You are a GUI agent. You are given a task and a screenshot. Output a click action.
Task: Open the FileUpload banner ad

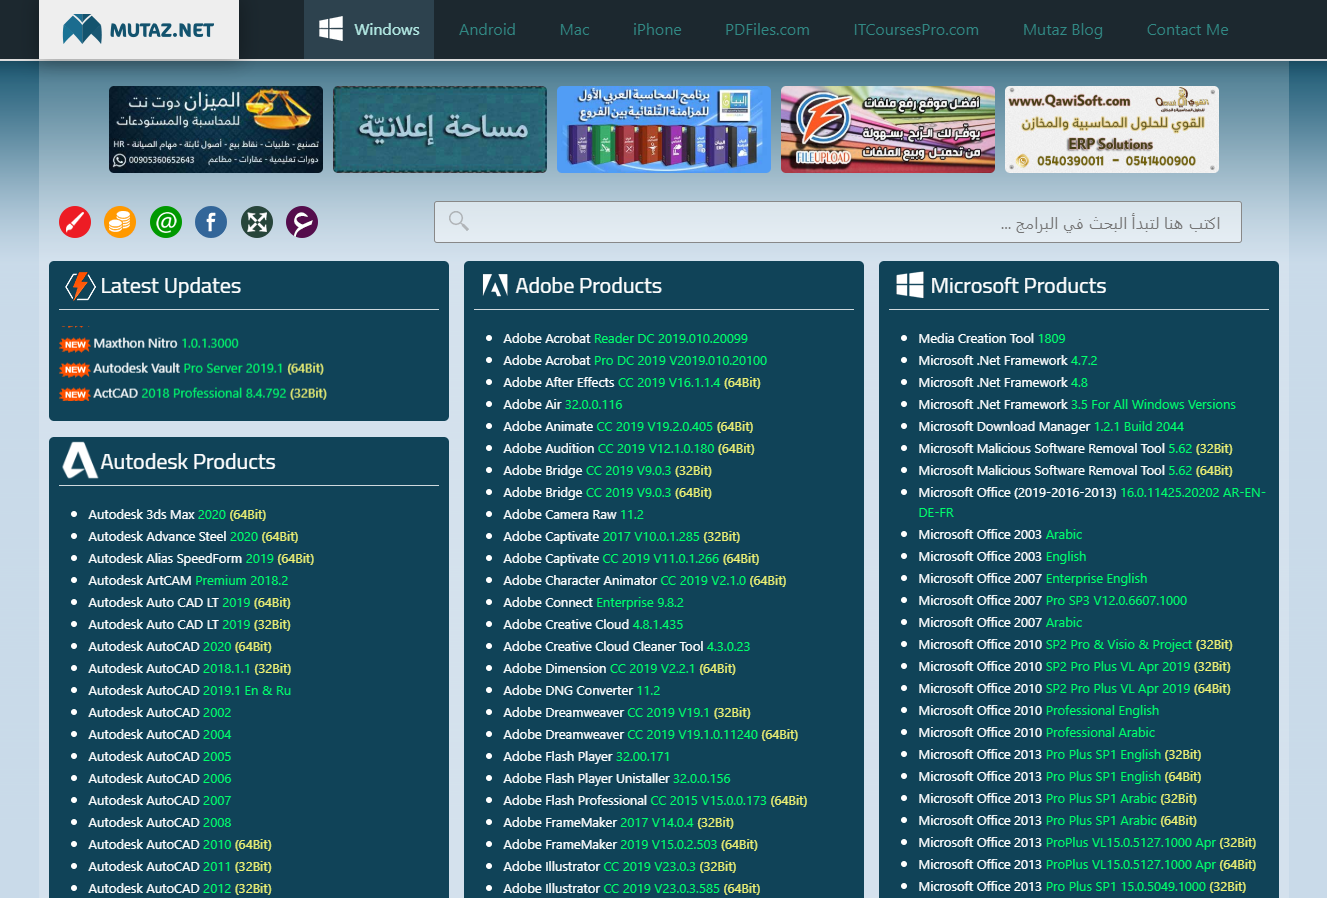(888, 129)
